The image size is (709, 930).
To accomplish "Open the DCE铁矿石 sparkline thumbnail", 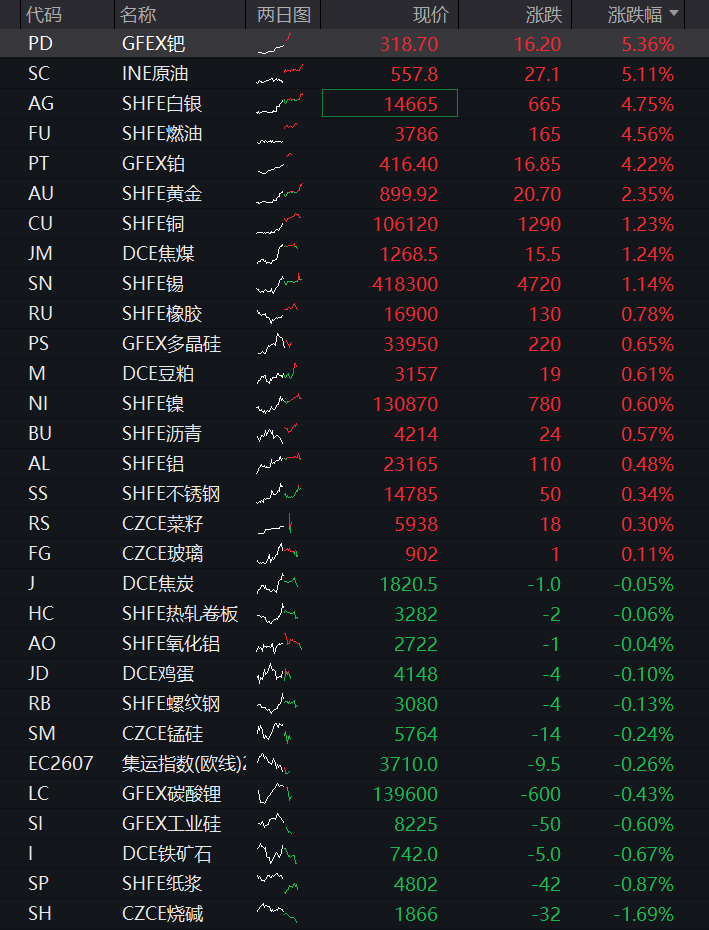I will point(277,853).
